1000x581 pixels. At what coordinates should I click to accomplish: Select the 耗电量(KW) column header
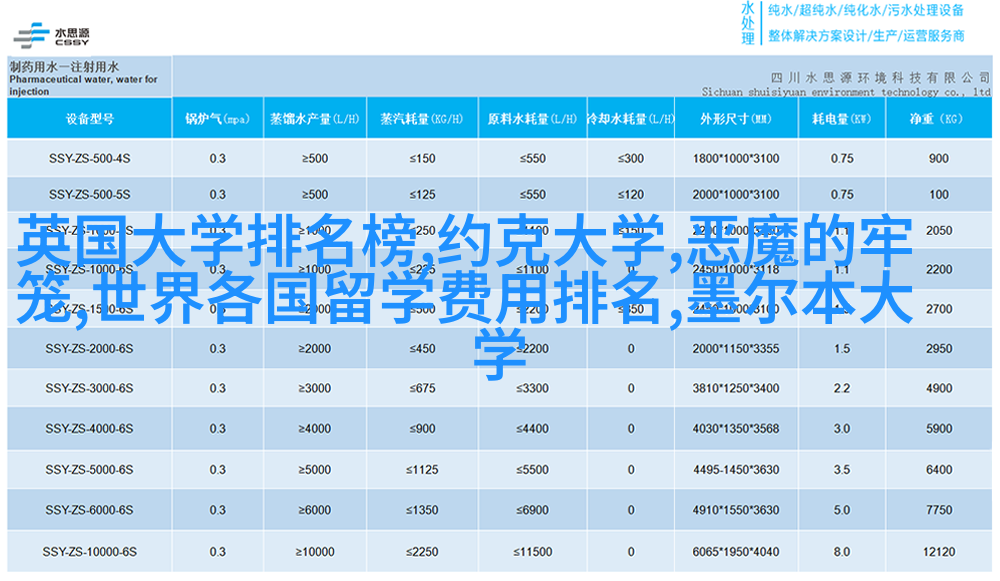click(x=842, y=119)
